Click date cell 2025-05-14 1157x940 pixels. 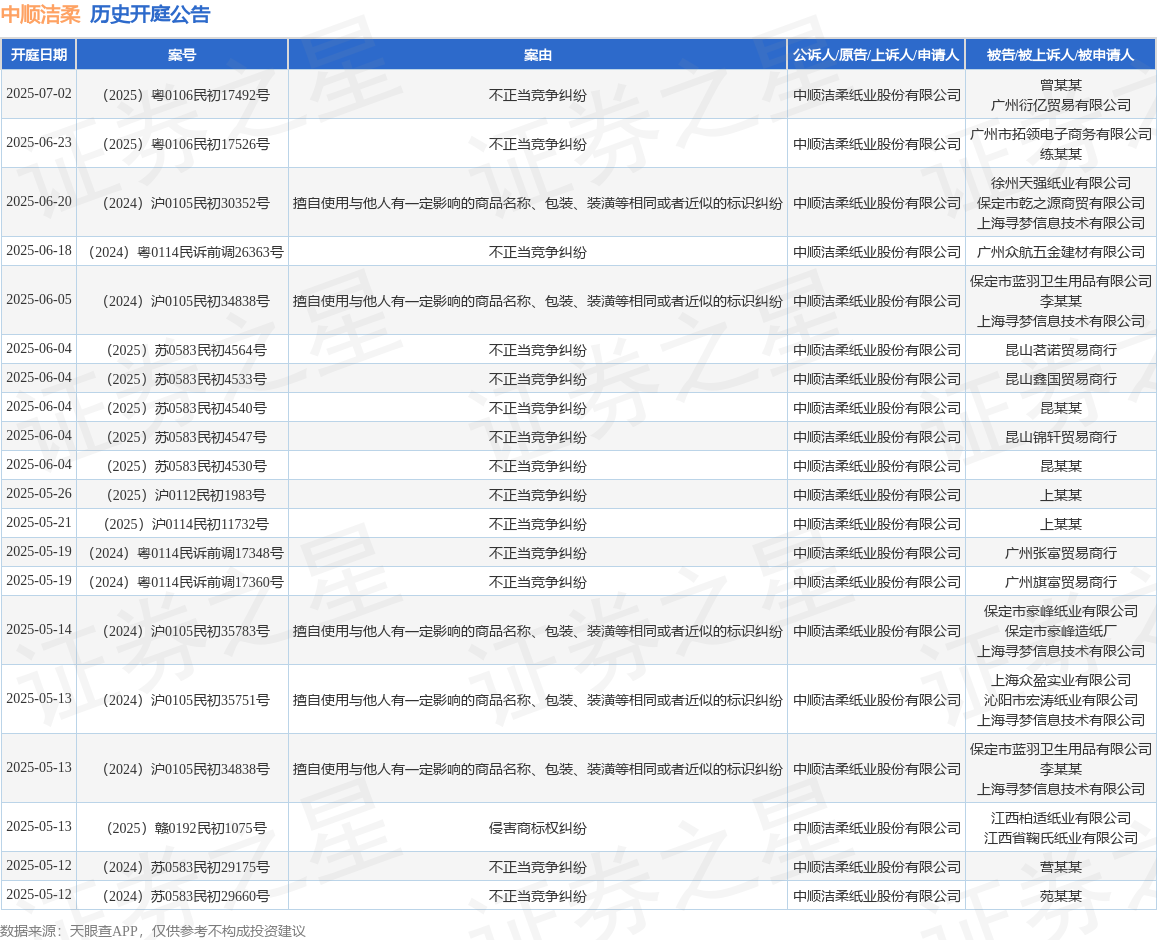(x=39, y=629)
